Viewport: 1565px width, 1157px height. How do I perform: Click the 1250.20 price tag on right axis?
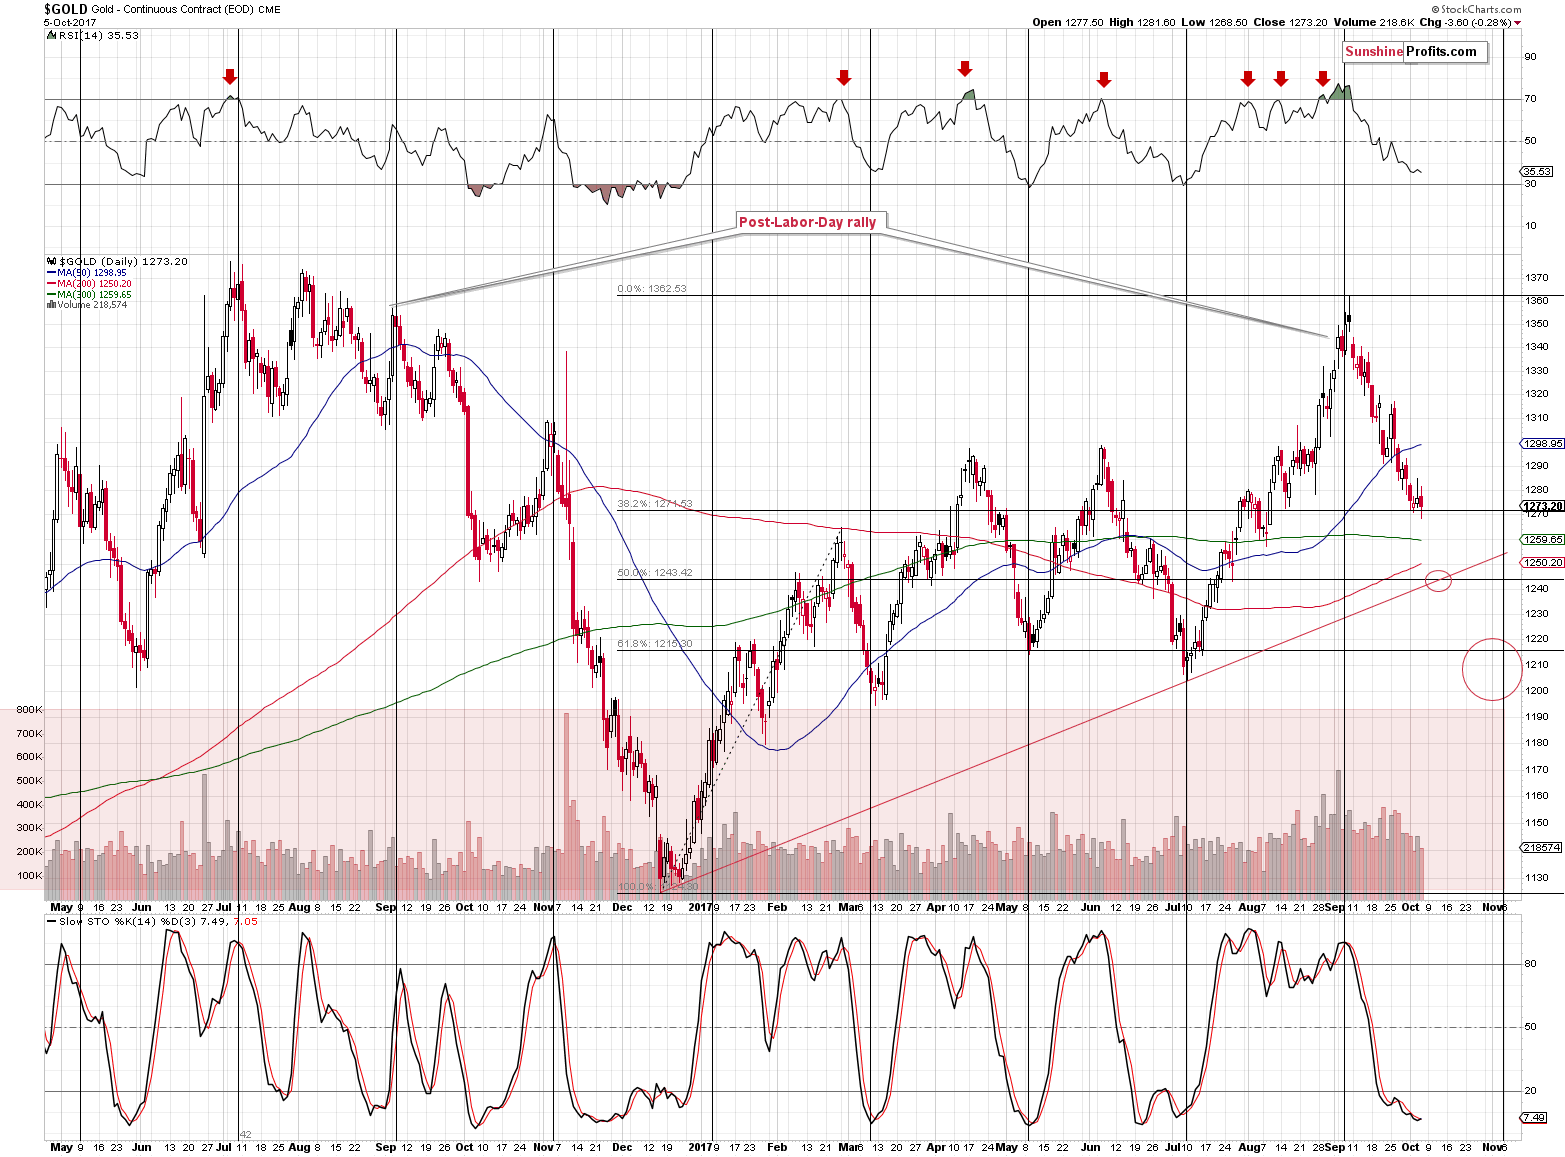1542,563
